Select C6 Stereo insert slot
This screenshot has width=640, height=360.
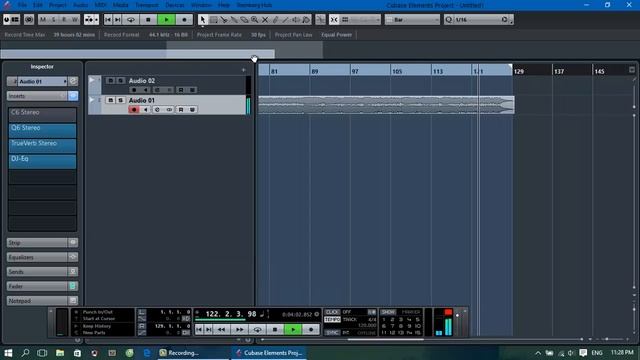tap(42, 114)
